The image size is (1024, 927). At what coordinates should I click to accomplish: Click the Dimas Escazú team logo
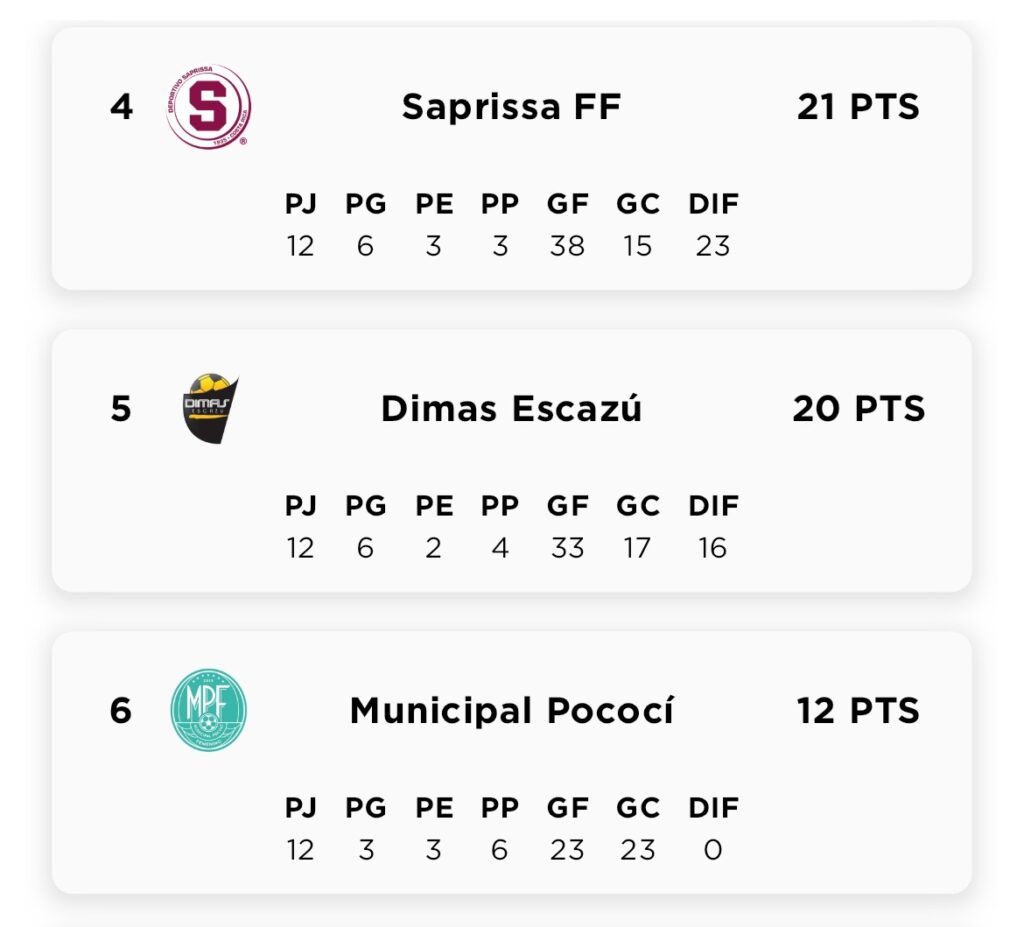pyautogui.click(x=210, y=409)
